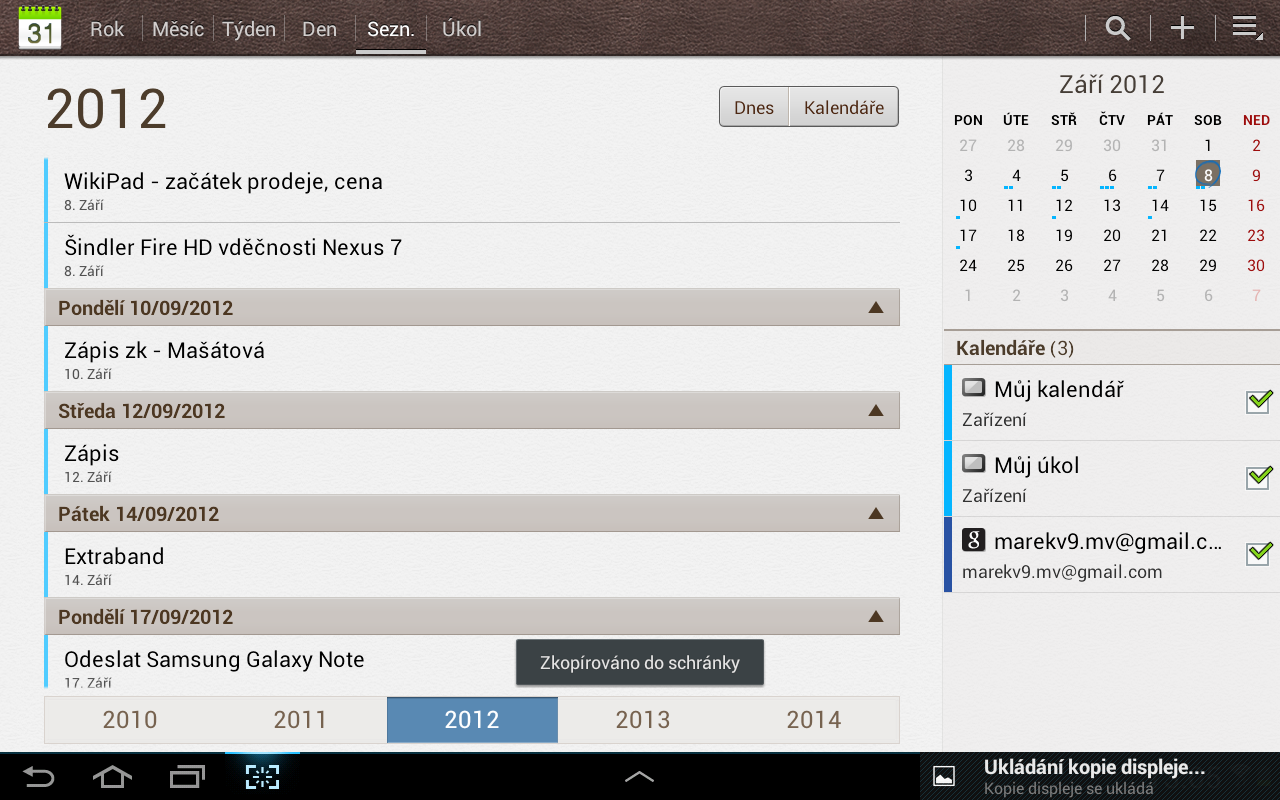1280x800 pixels.
Task: Switch to the Úkol tab
Action: tap(462, 29)
